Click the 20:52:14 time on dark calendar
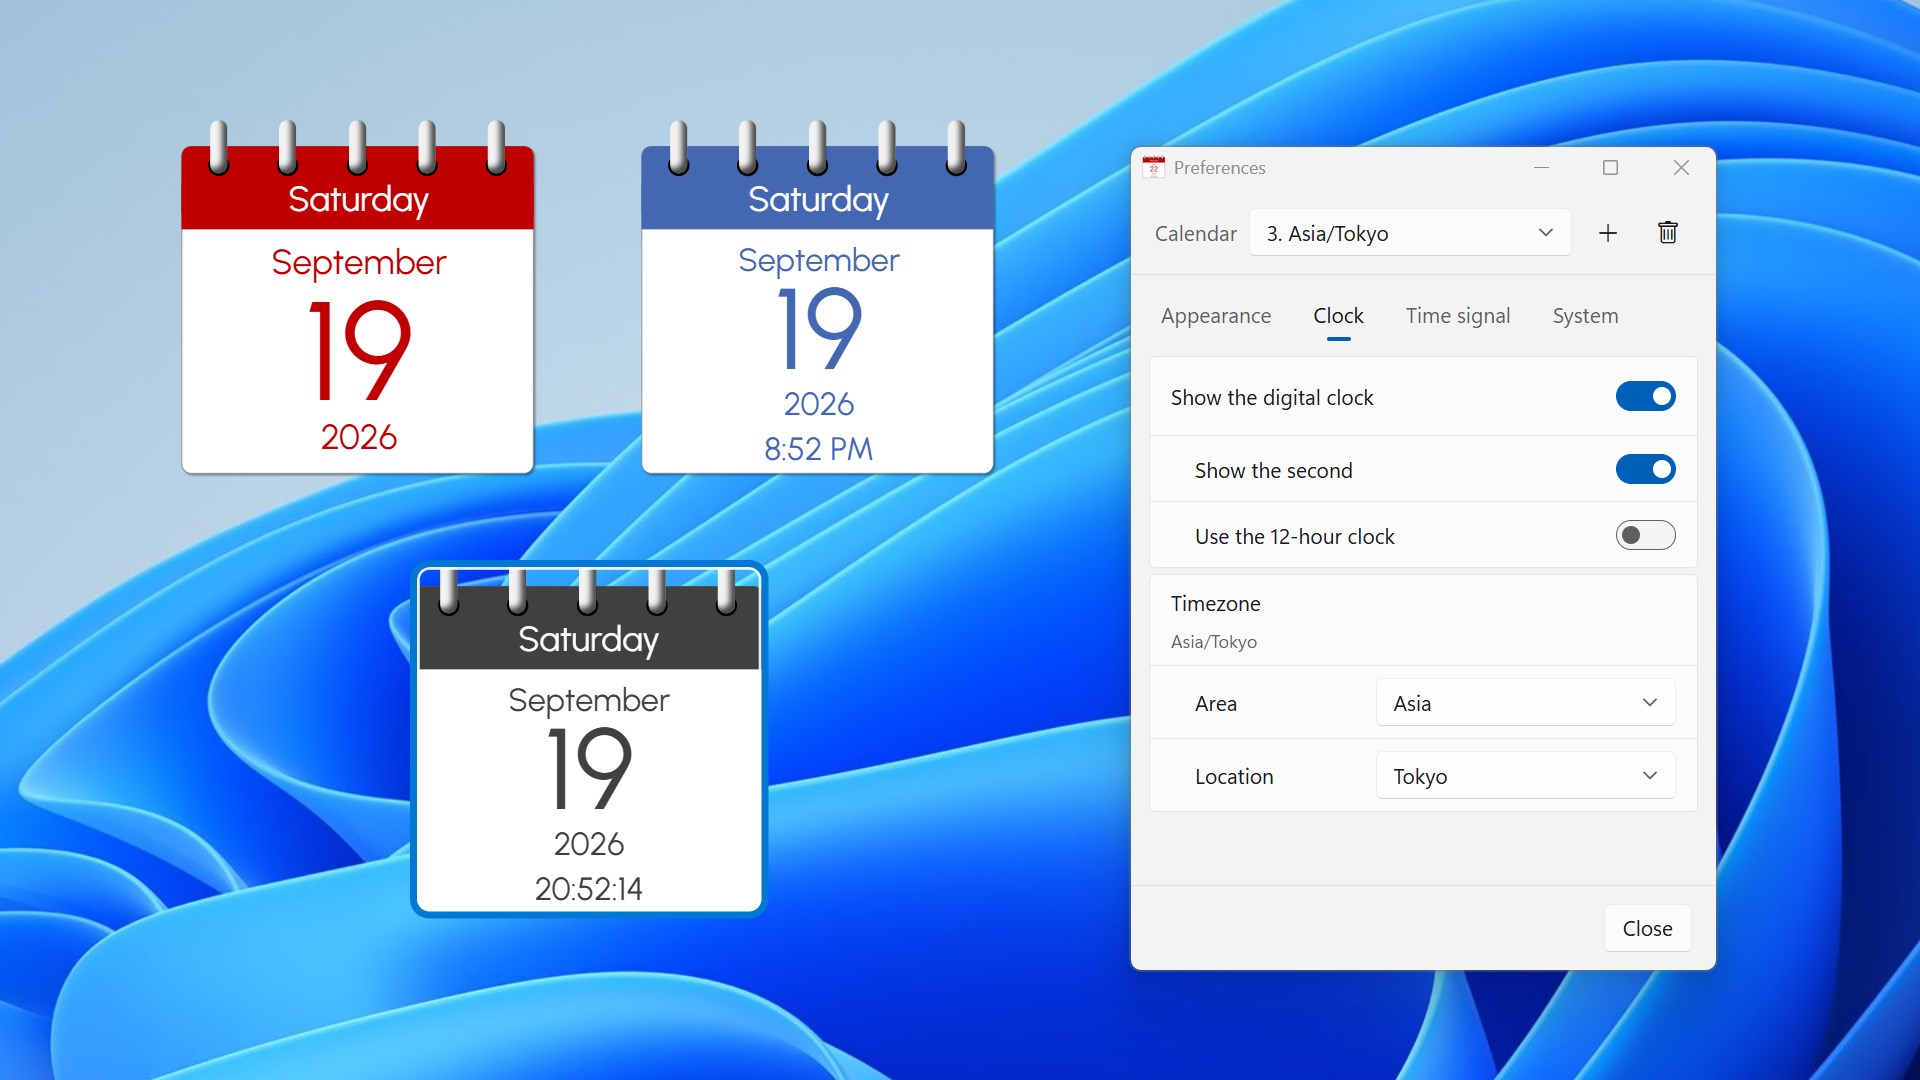Viewport: 1920px width, 1080px height. pos(589,889)
